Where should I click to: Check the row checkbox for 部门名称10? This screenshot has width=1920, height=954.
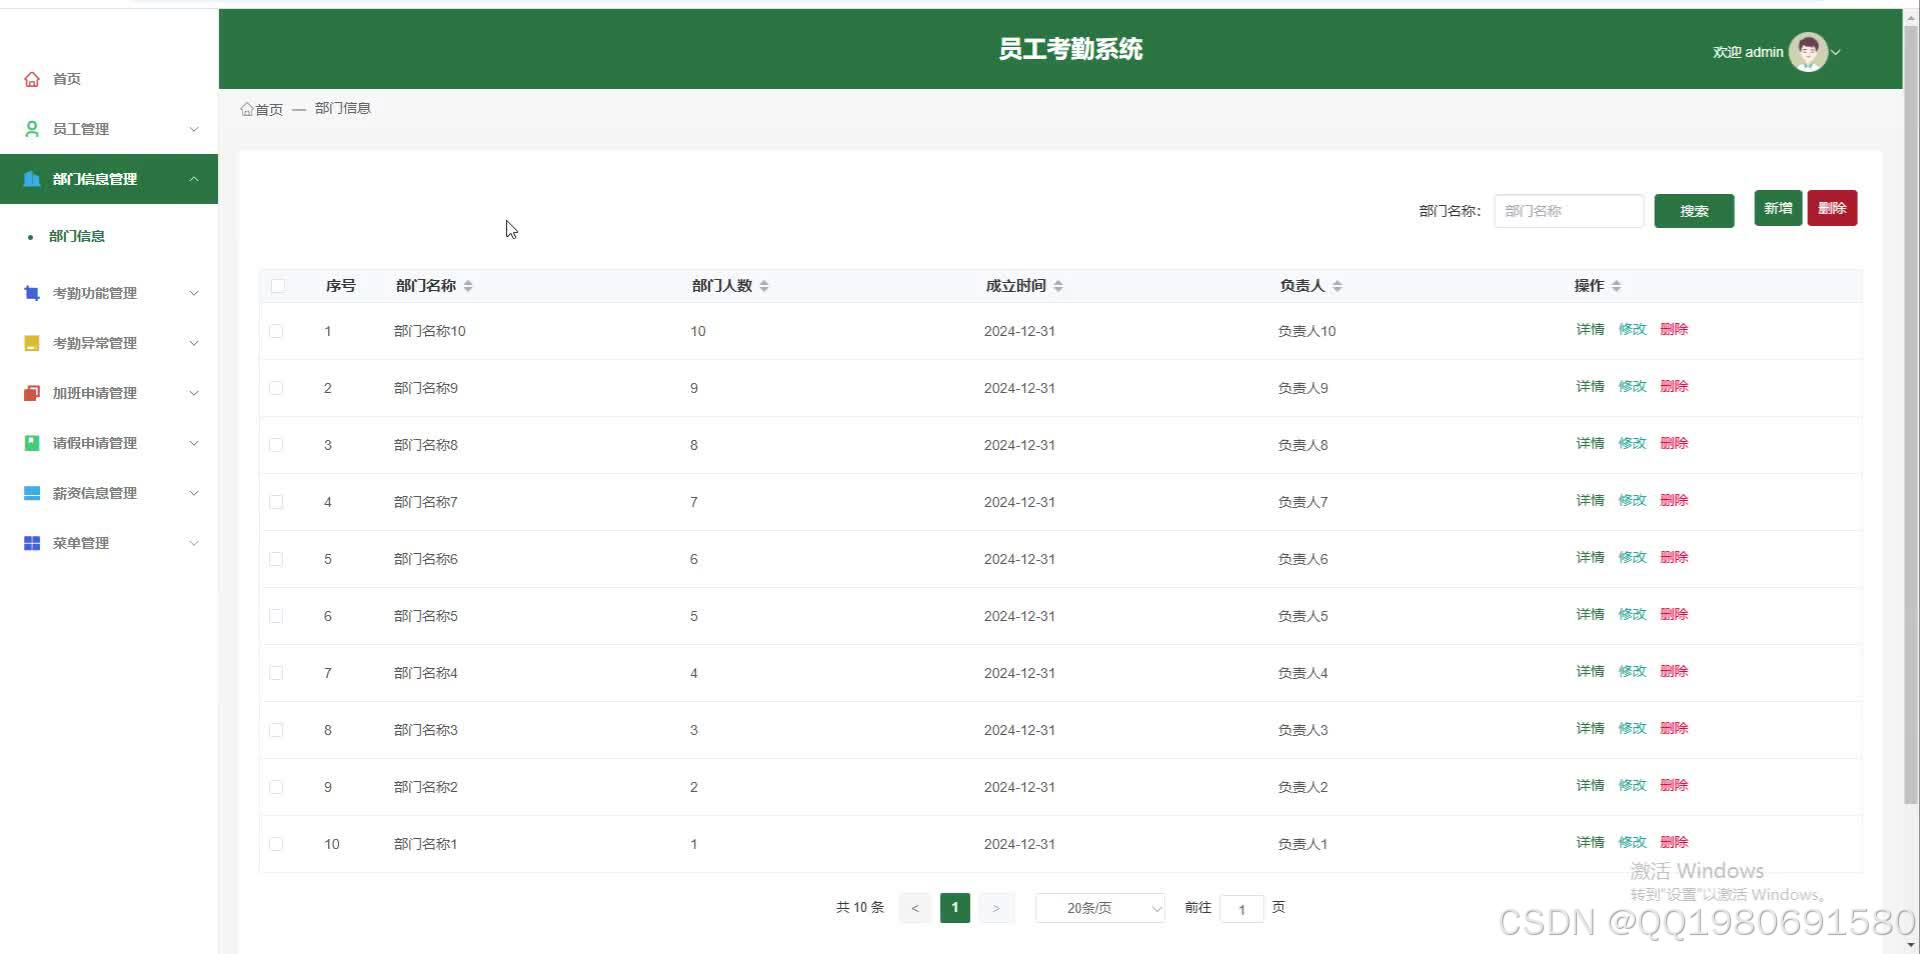click(277, 331)
